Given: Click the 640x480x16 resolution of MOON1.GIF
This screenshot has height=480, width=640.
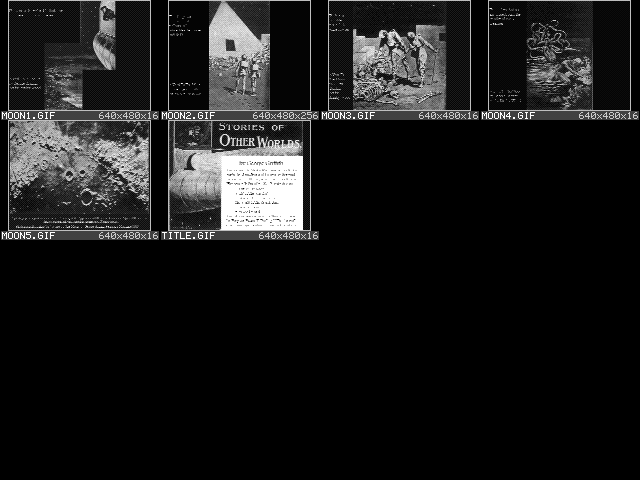Looking at the screenshot, I should [x=128, y=116].
